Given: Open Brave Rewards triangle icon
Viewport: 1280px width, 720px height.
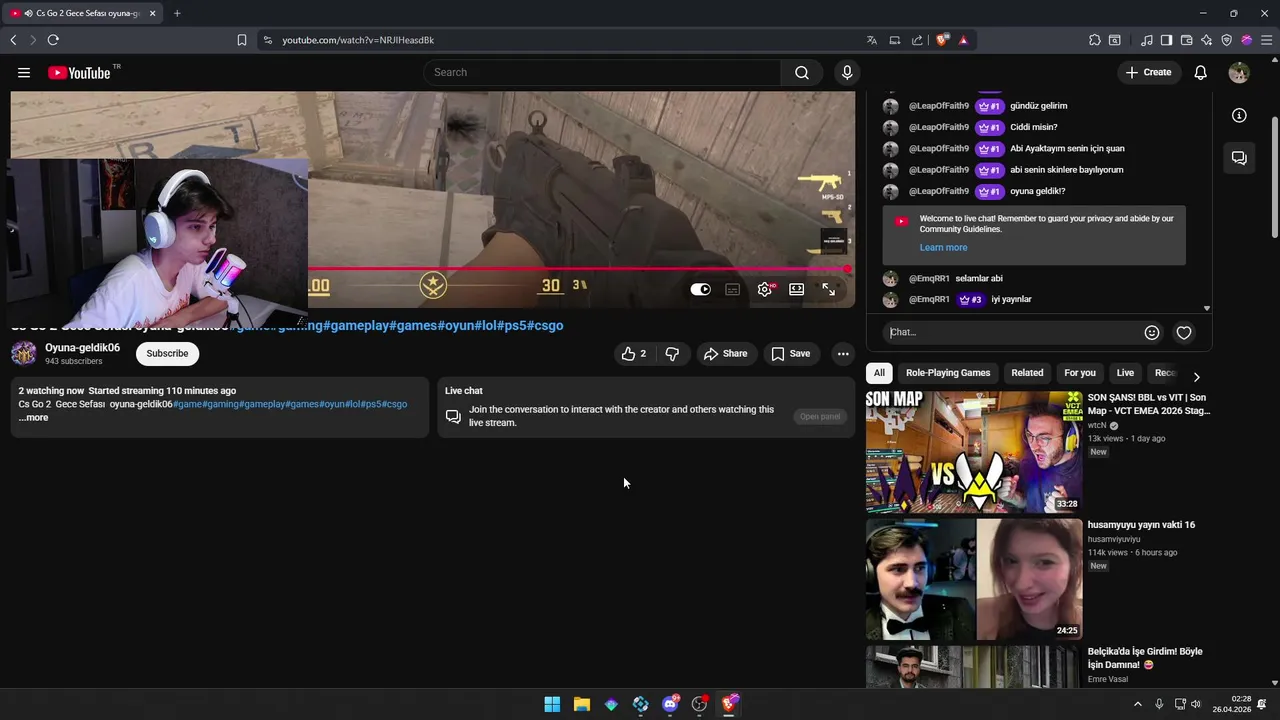Looking at the screenshot, I should (963, 40).
